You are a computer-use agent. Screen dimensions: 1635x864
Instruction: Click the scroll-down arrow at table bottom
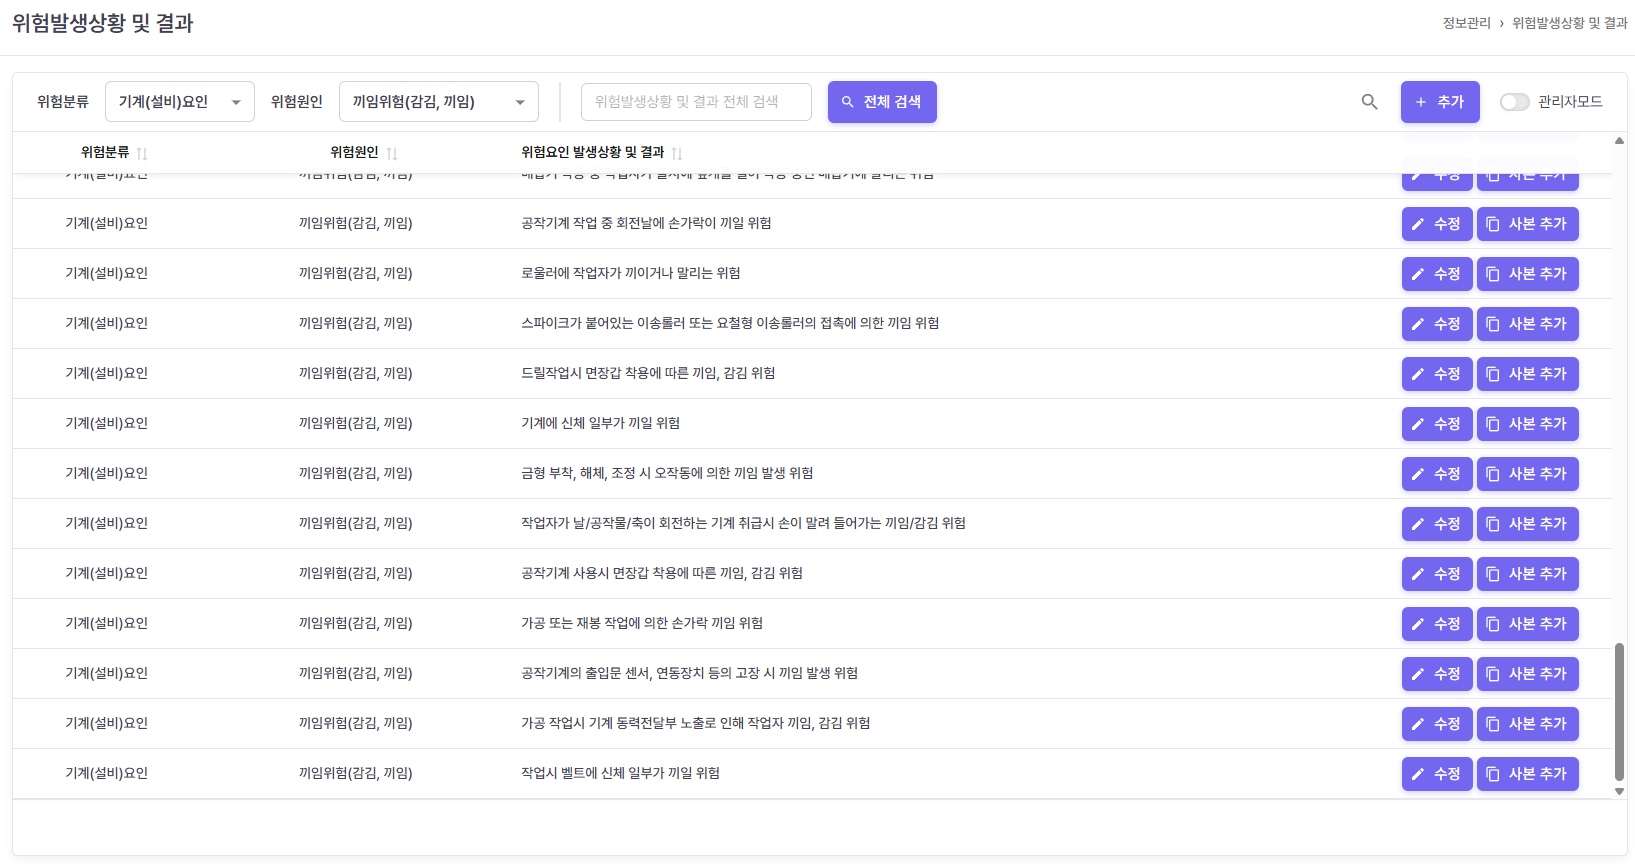pyautogui.click(x=1619, y=791)
